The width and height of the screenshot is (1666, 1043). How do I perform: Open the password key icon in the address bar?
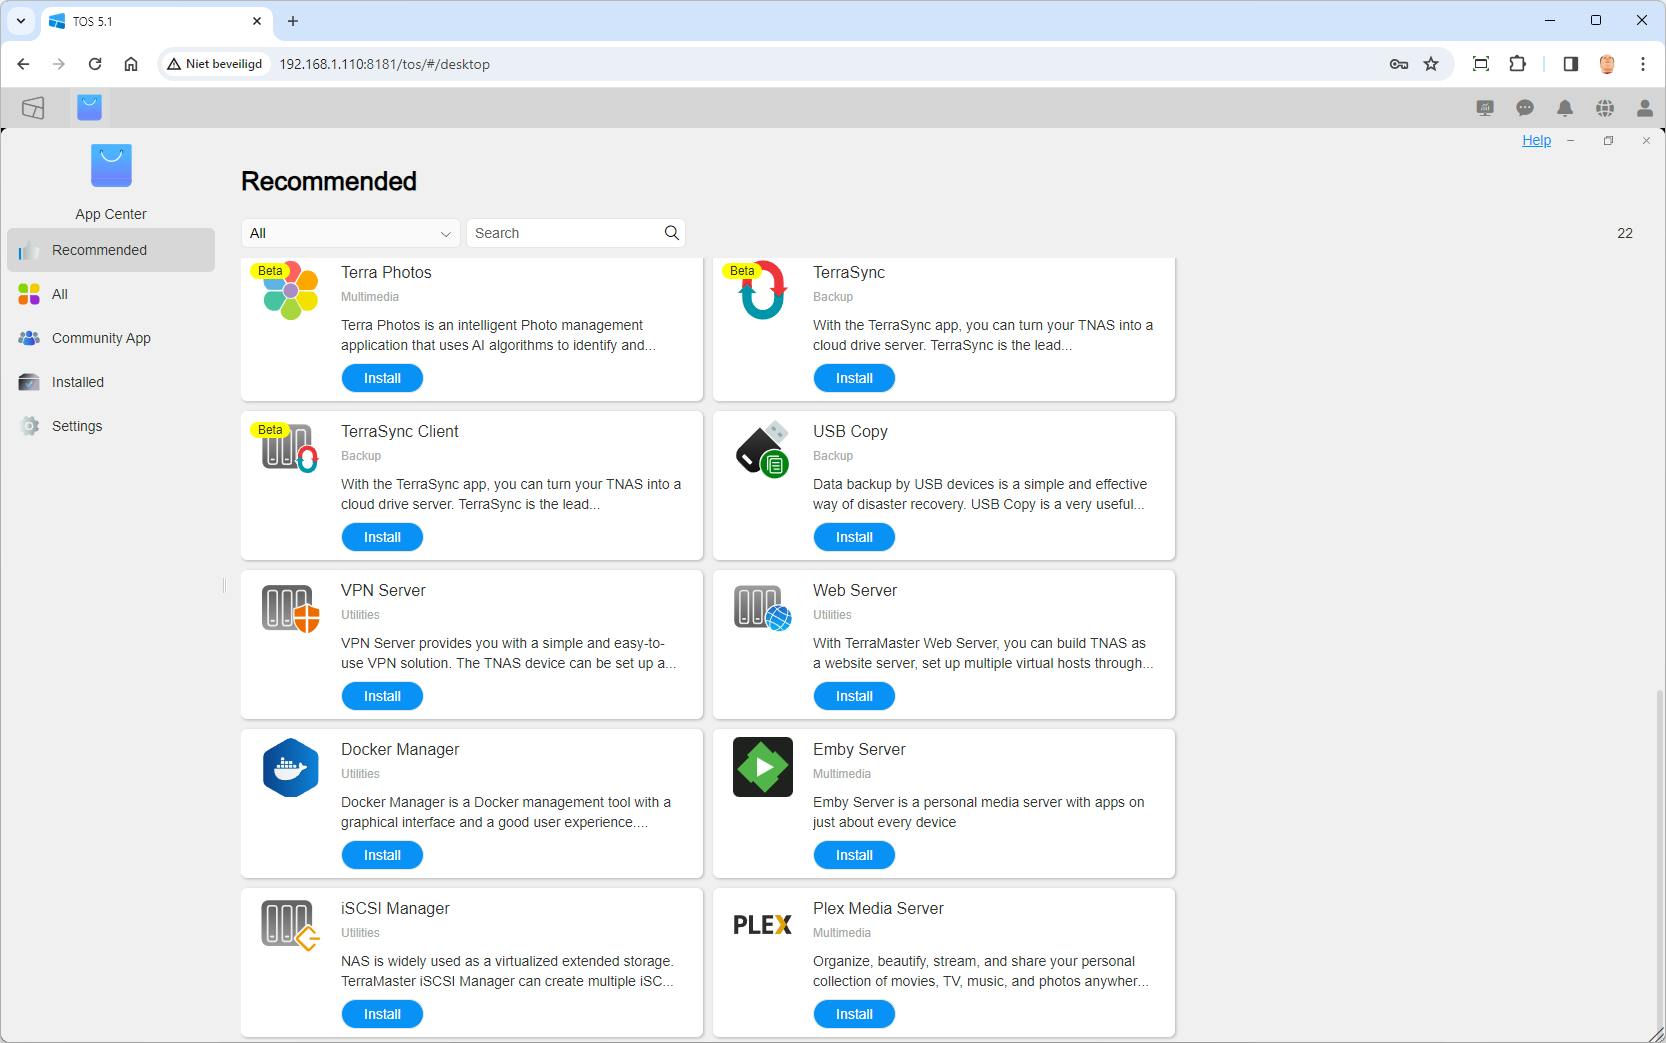(1399, 64)
